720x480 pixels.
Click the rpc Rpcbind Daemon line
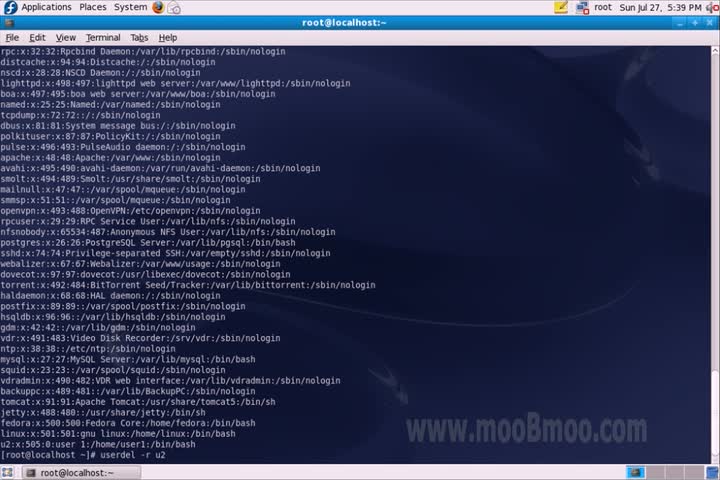(143, 51)
